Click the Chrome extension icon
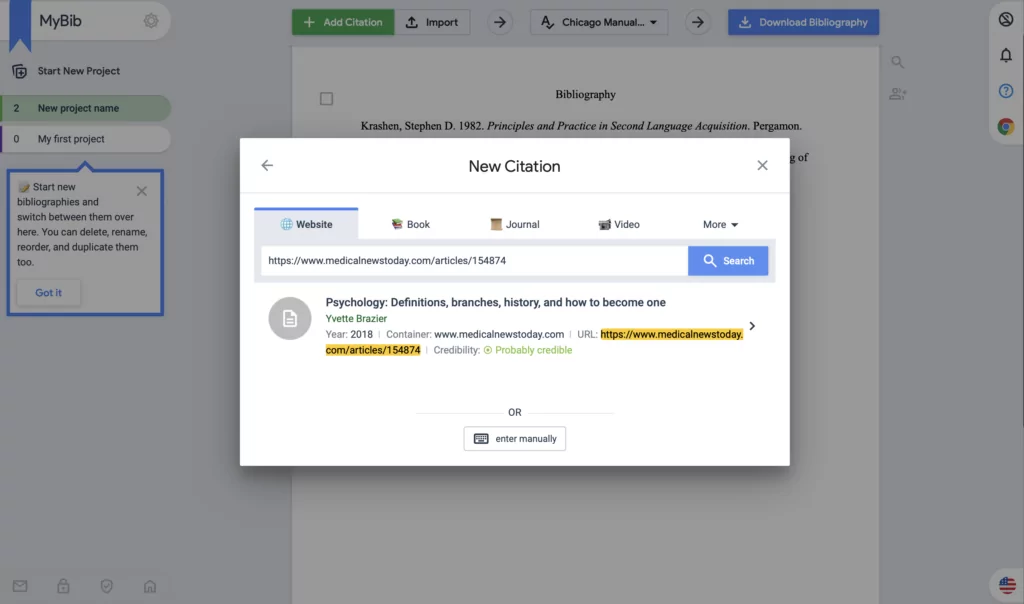The width and height of the screenshot is (1024, 604). (1006, 126)
